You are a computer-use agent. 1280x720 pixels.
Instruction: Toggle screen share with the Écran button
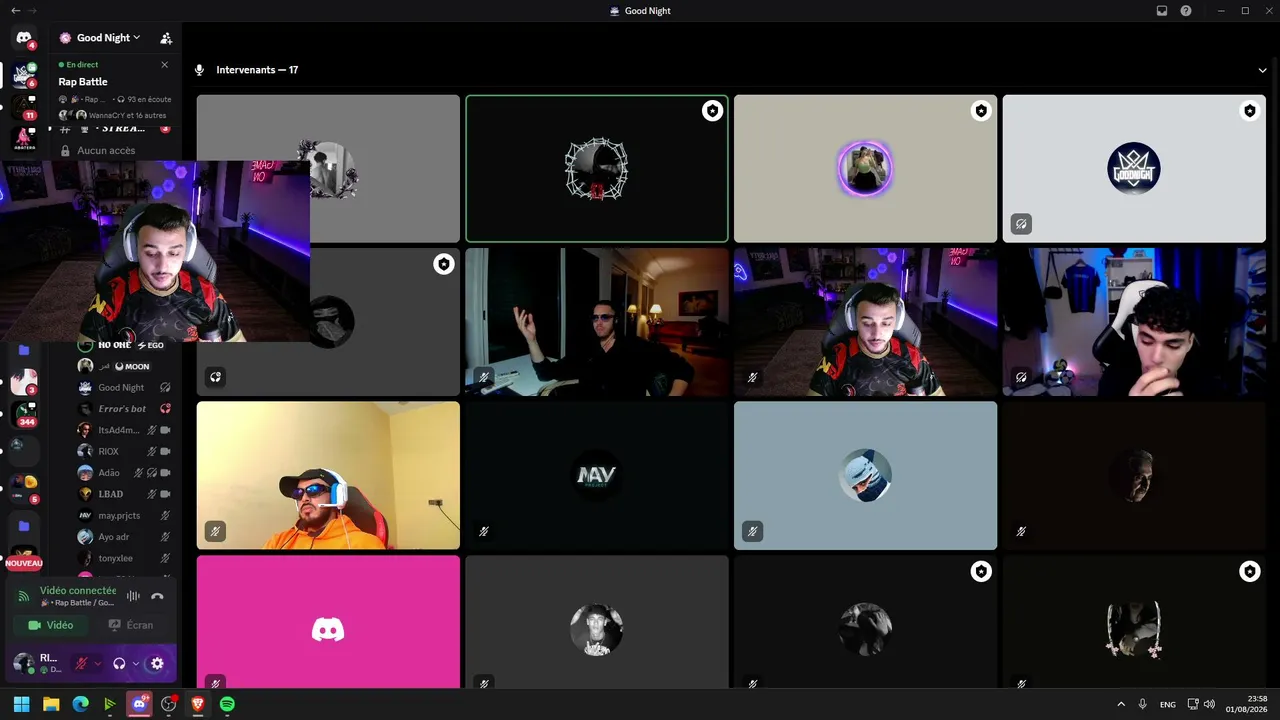(132, 625)
